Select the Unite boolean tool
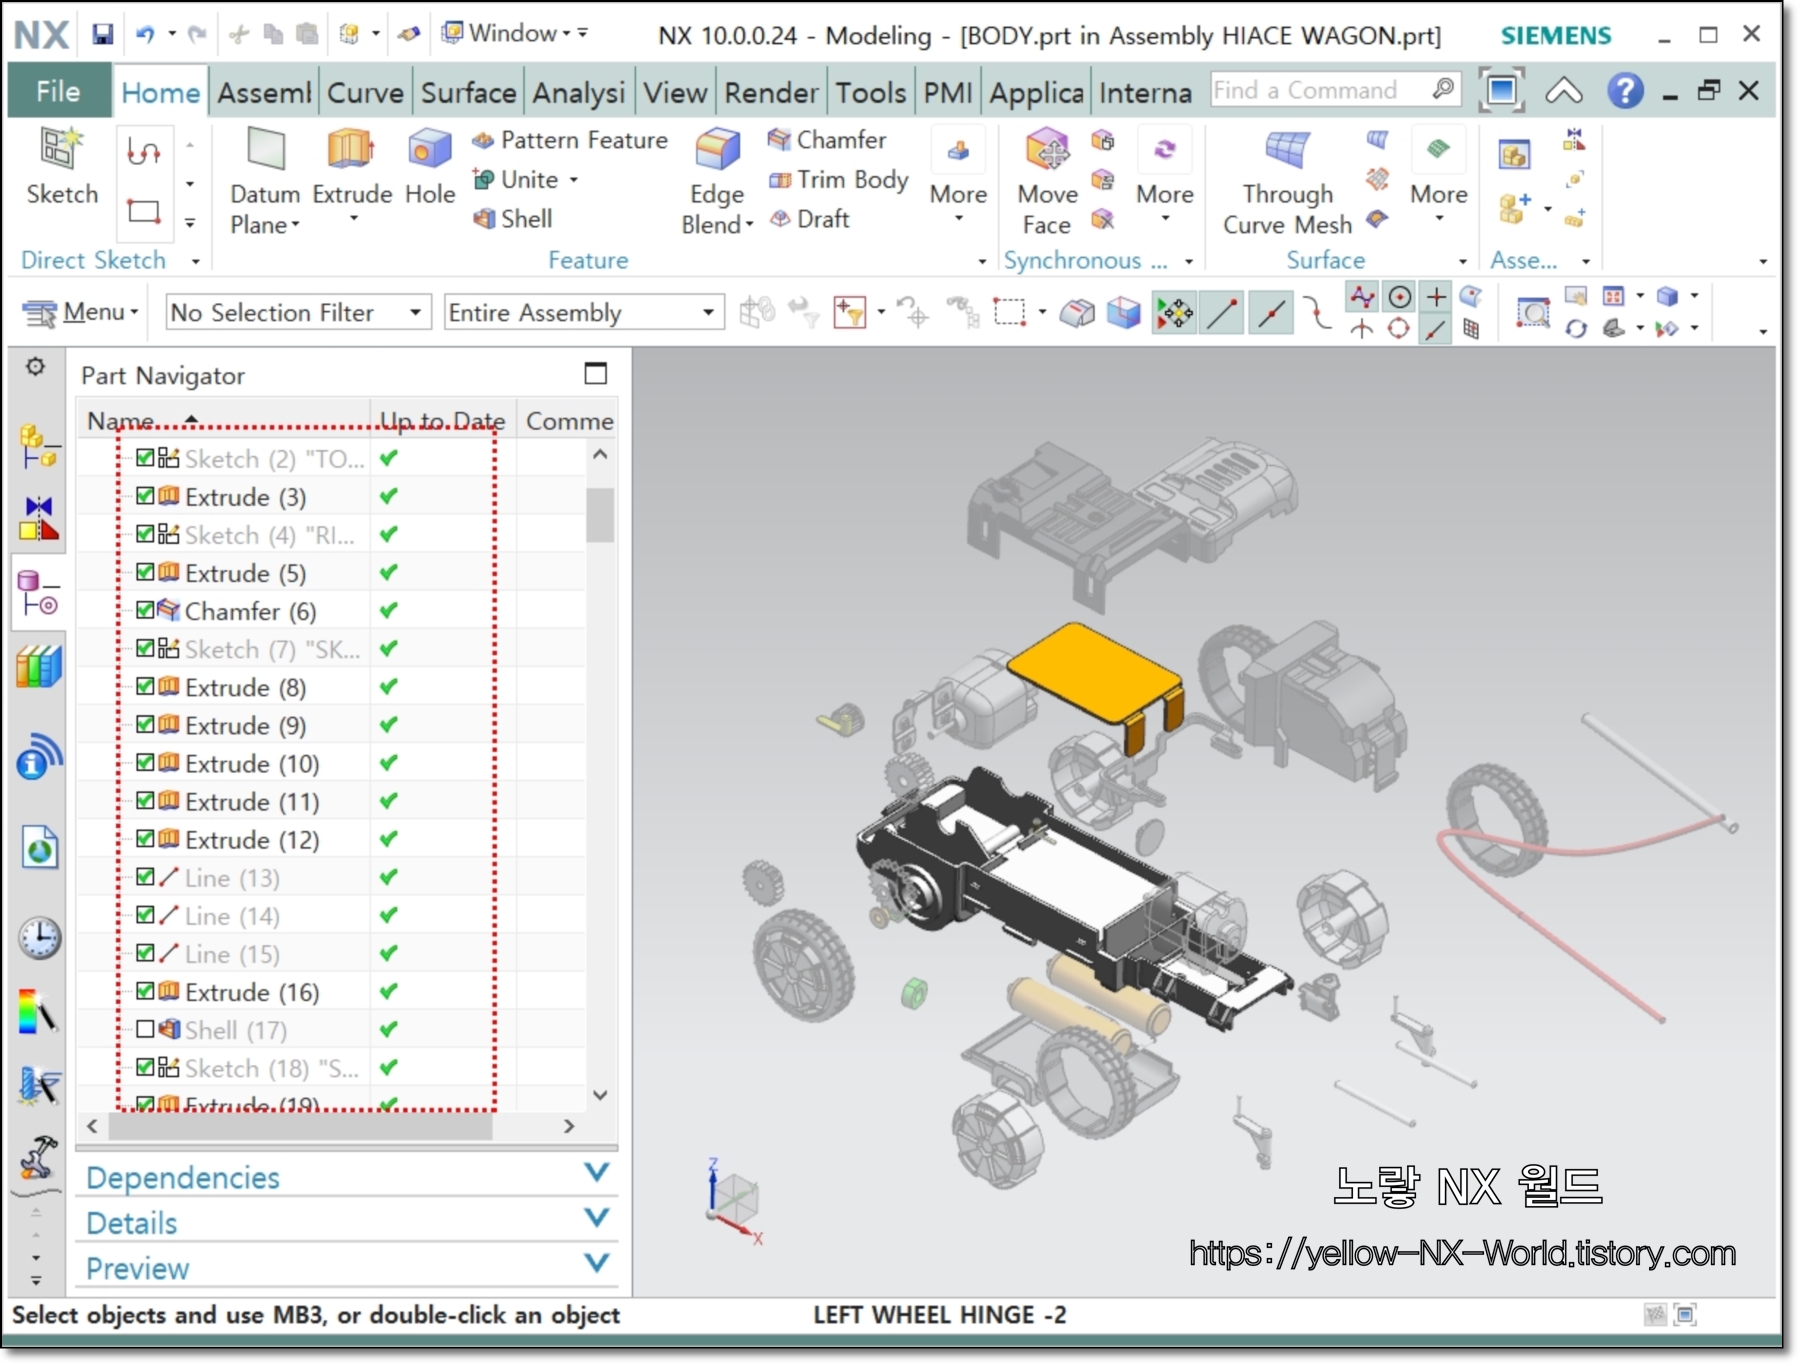1800x1365 pixels. click(518, 179)
